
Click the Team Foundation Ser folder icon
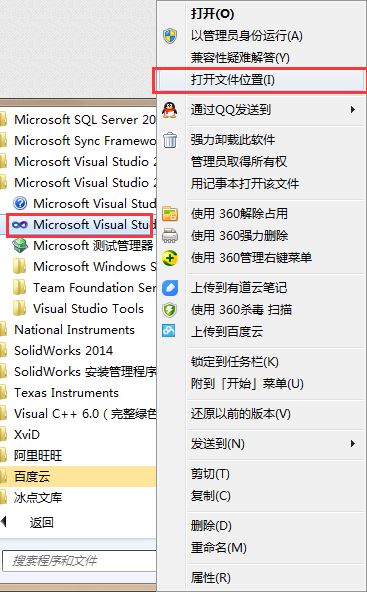coord(19,288)
